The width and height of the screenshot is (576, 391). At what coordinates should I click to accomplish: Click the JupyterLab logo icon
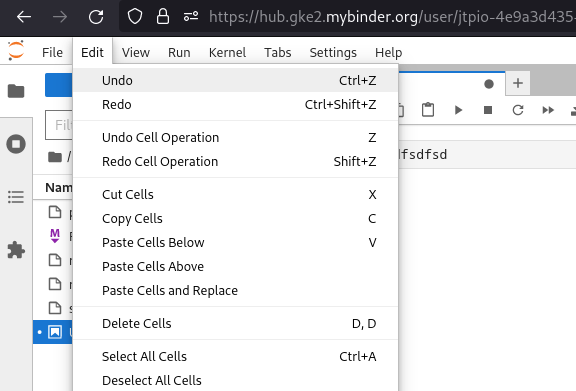pyautogui.click(x=16, y=50)
